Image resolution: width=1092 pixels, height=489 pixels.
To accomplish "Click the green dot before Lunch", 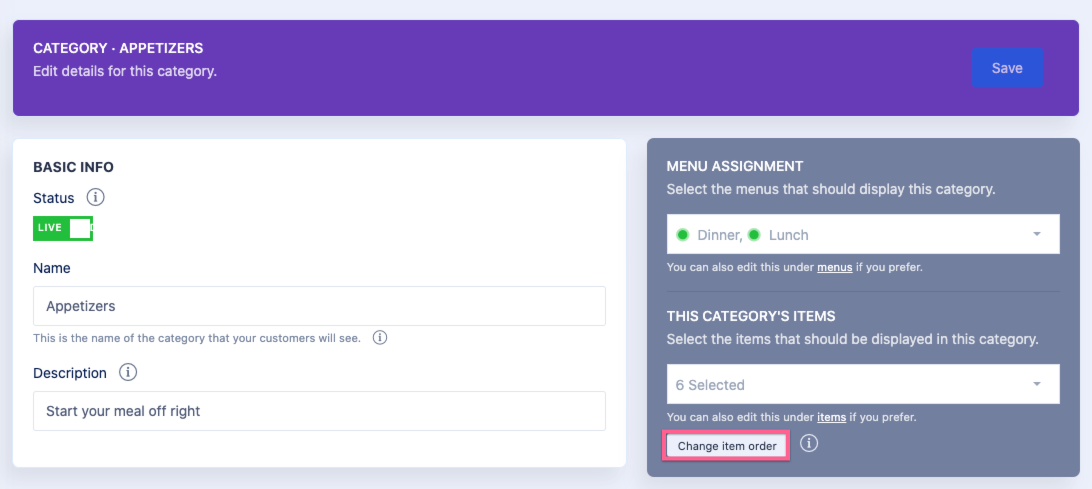I will point(754,235).
